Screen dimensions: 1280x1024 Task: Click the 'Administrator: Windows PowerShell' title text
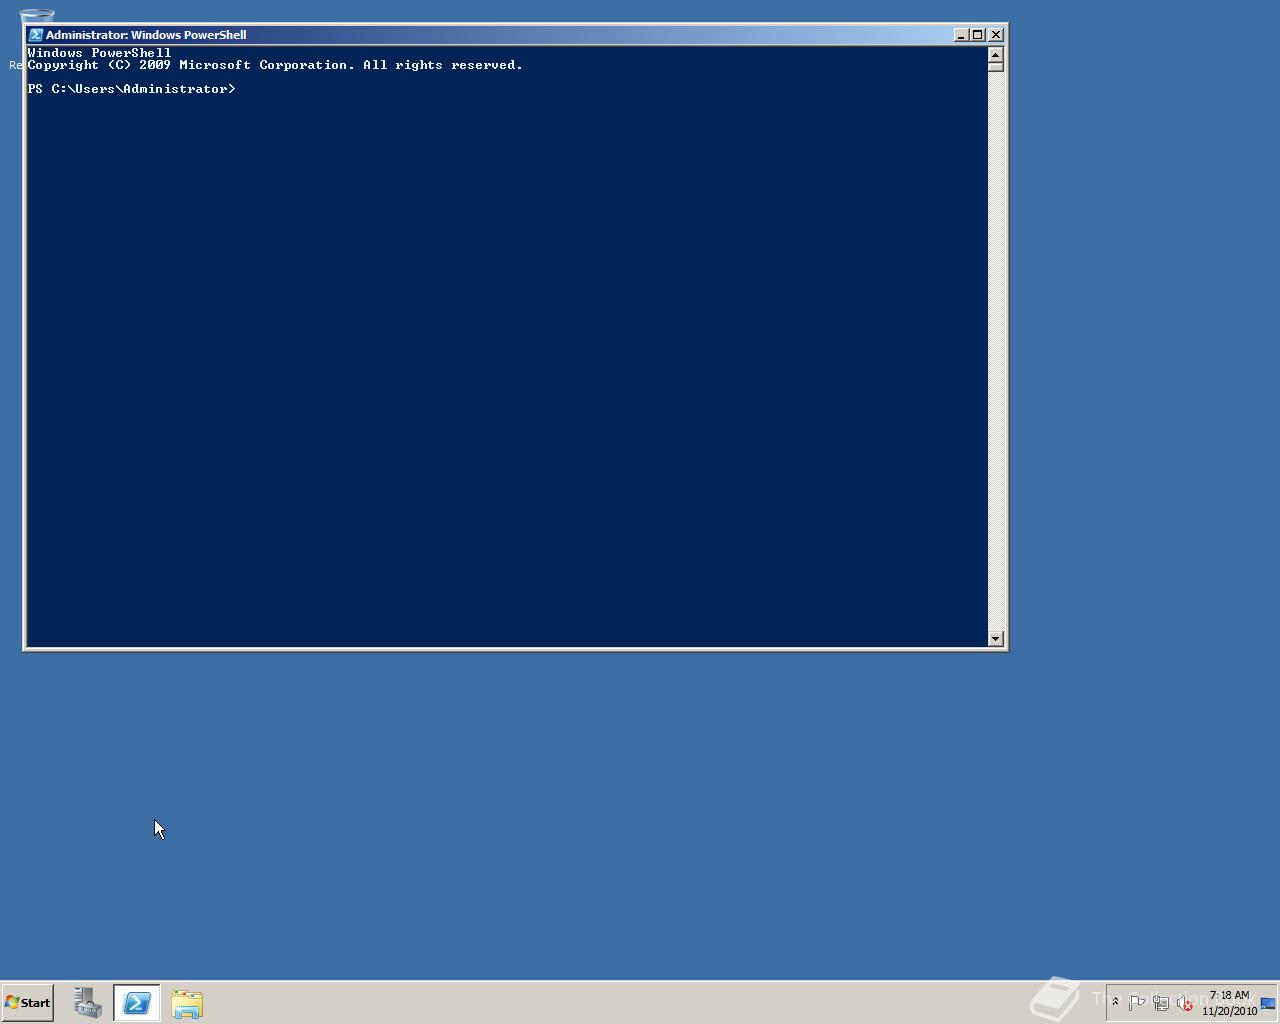tap(146, 35)
